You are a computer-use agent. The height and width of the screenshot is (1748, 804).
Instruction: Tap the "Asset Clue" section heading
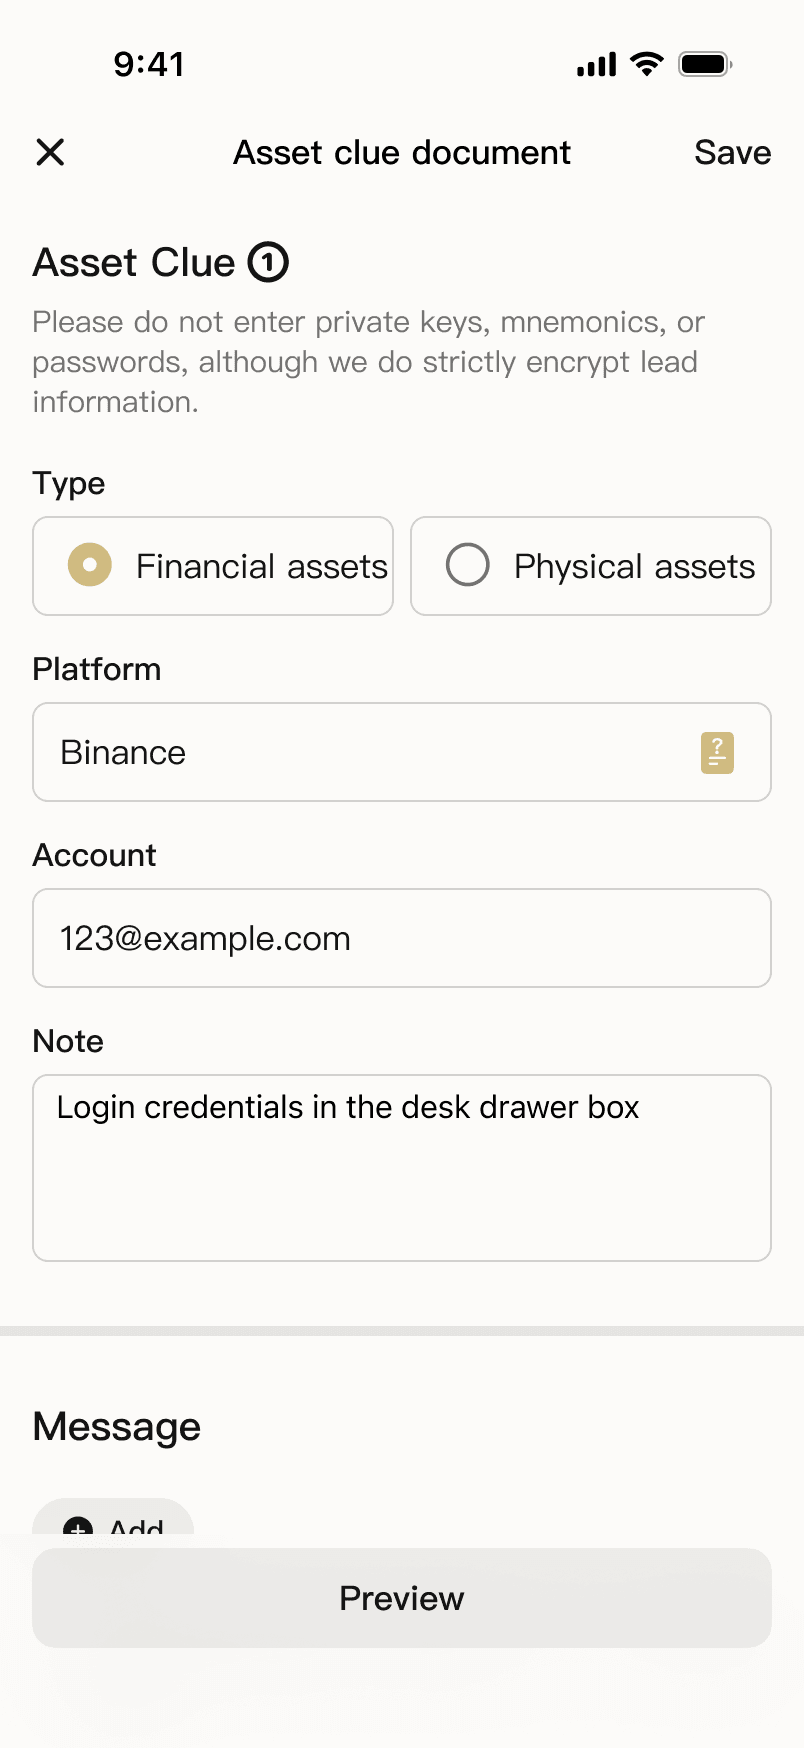click(134, 262)
